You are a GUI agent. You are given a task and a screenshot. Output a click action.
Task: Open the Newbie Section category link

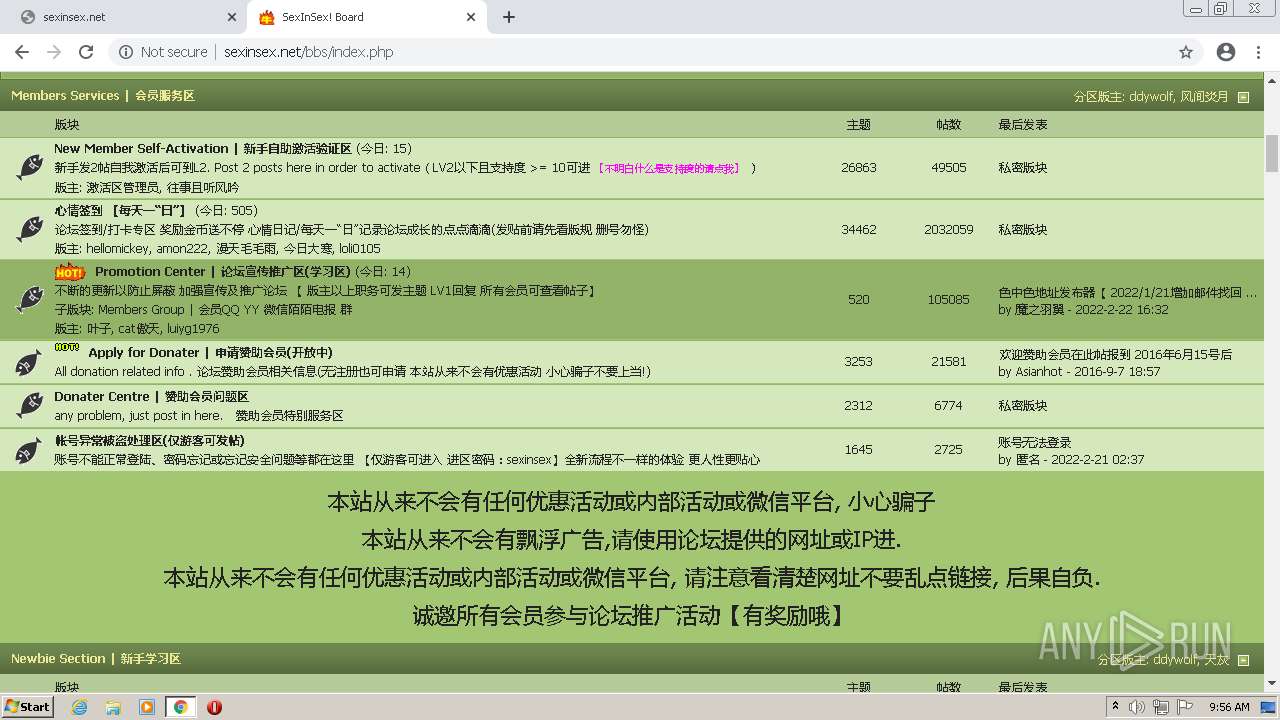[x=96, y=659]
